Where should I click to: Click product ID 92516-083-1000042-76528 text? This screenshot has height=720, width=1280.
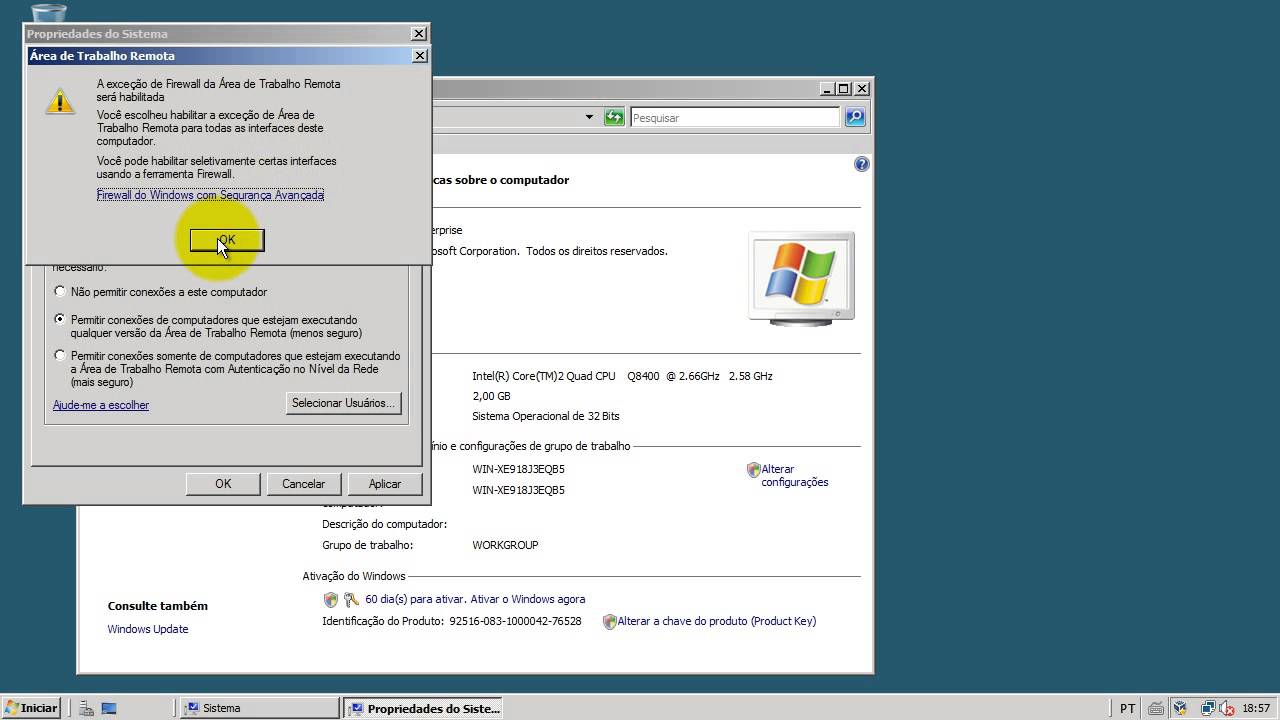point(515,621)
